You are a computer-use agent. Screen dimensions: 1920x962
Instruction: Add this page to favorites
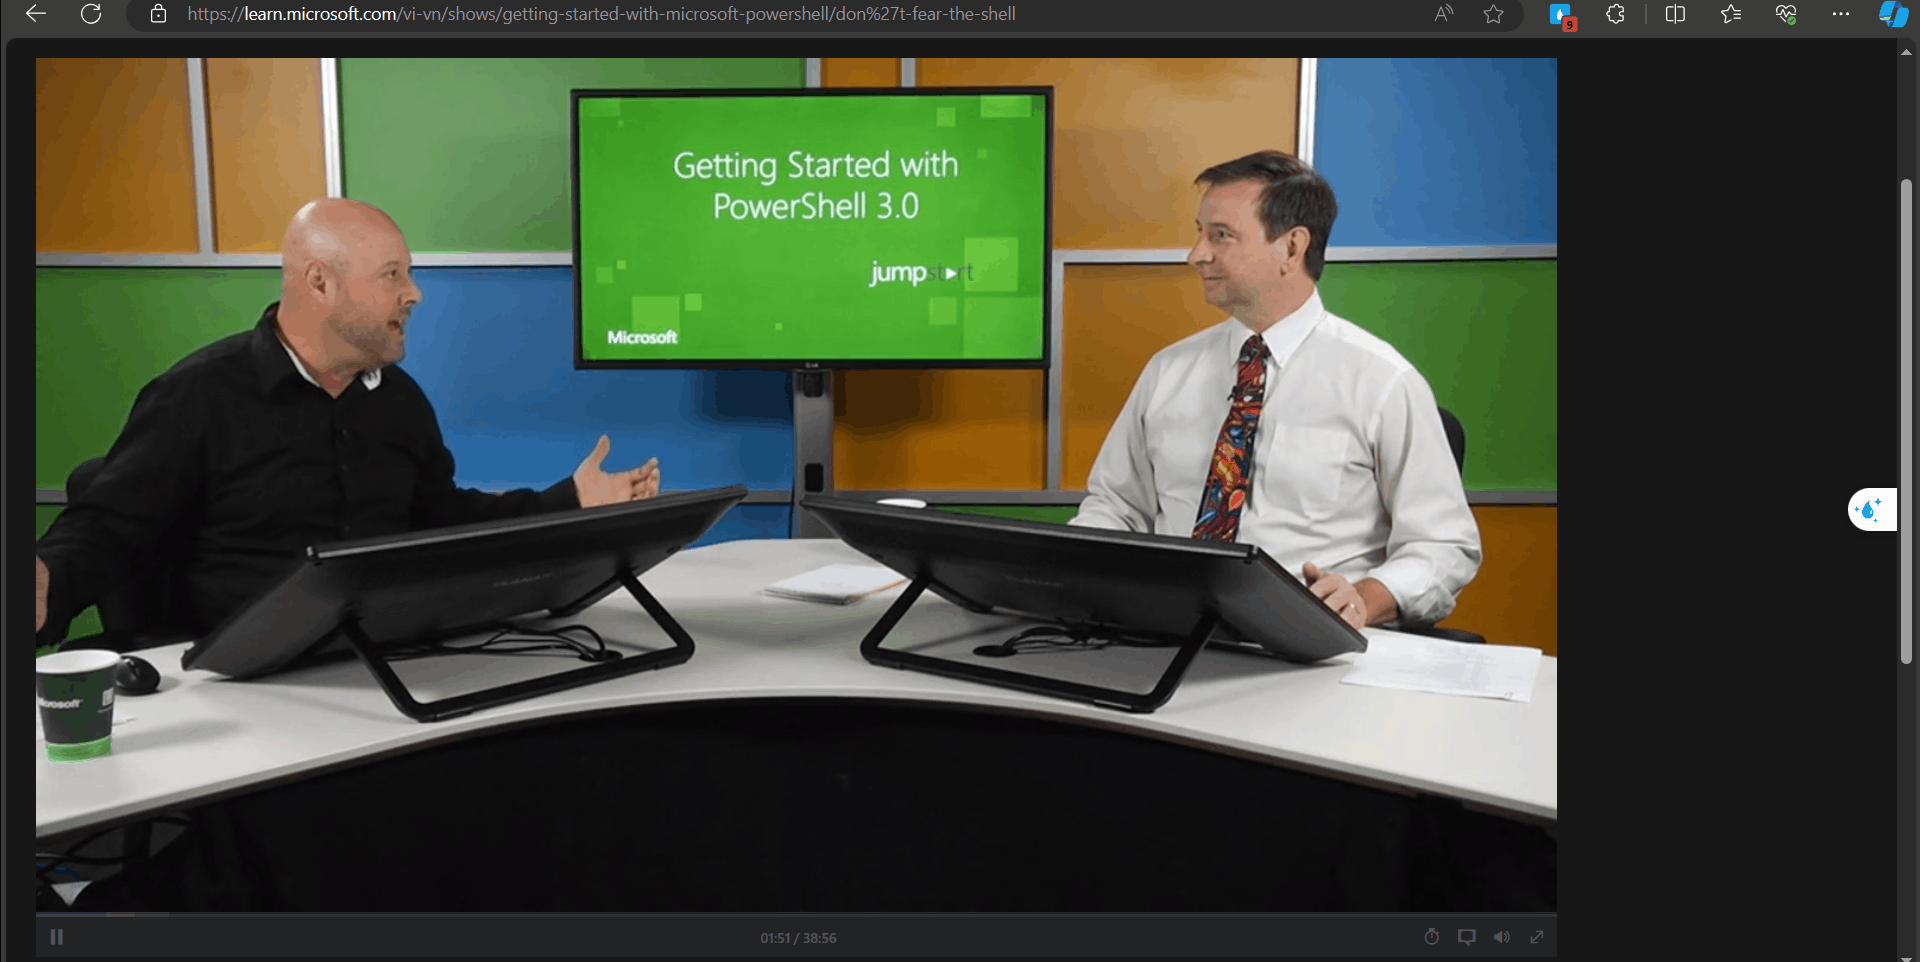(x=1494, y=14)
